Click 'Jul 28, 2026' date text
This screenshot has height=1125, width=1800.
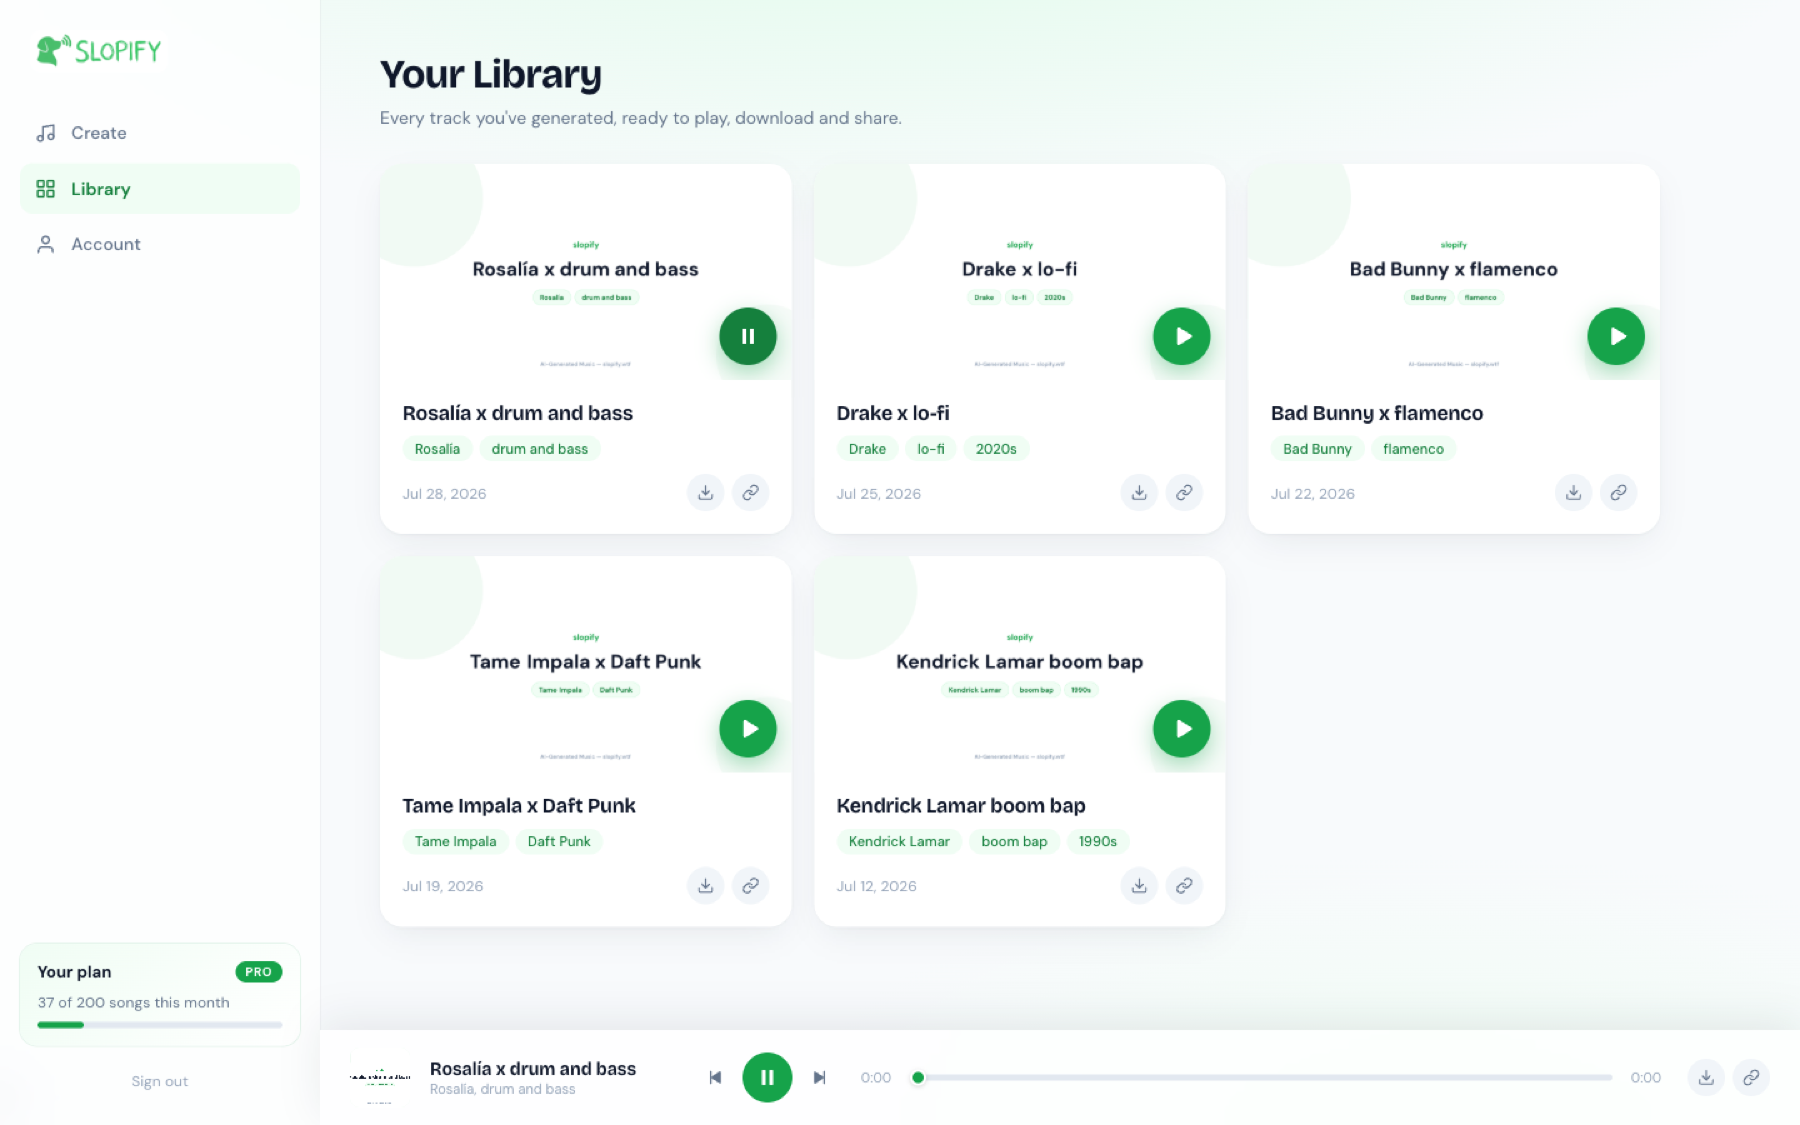[x=444, y=494]
